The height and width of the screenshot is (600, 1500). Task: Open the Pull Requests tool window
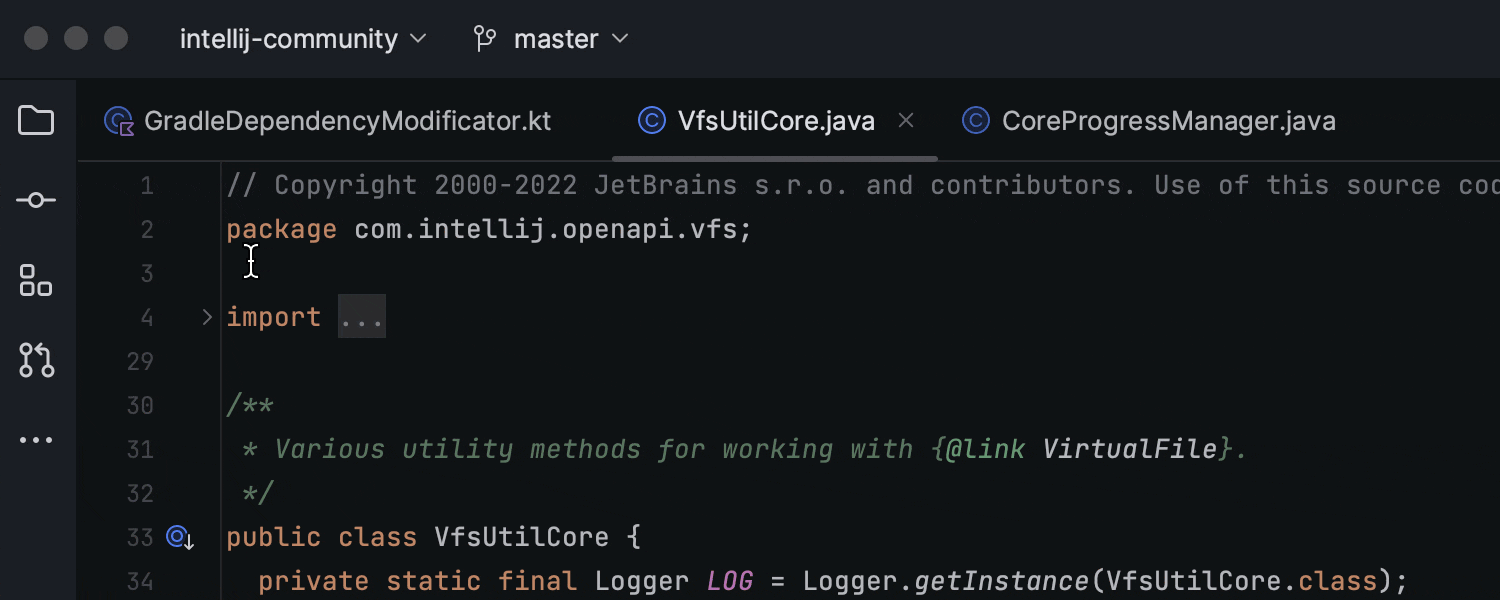tap(36, 360)
